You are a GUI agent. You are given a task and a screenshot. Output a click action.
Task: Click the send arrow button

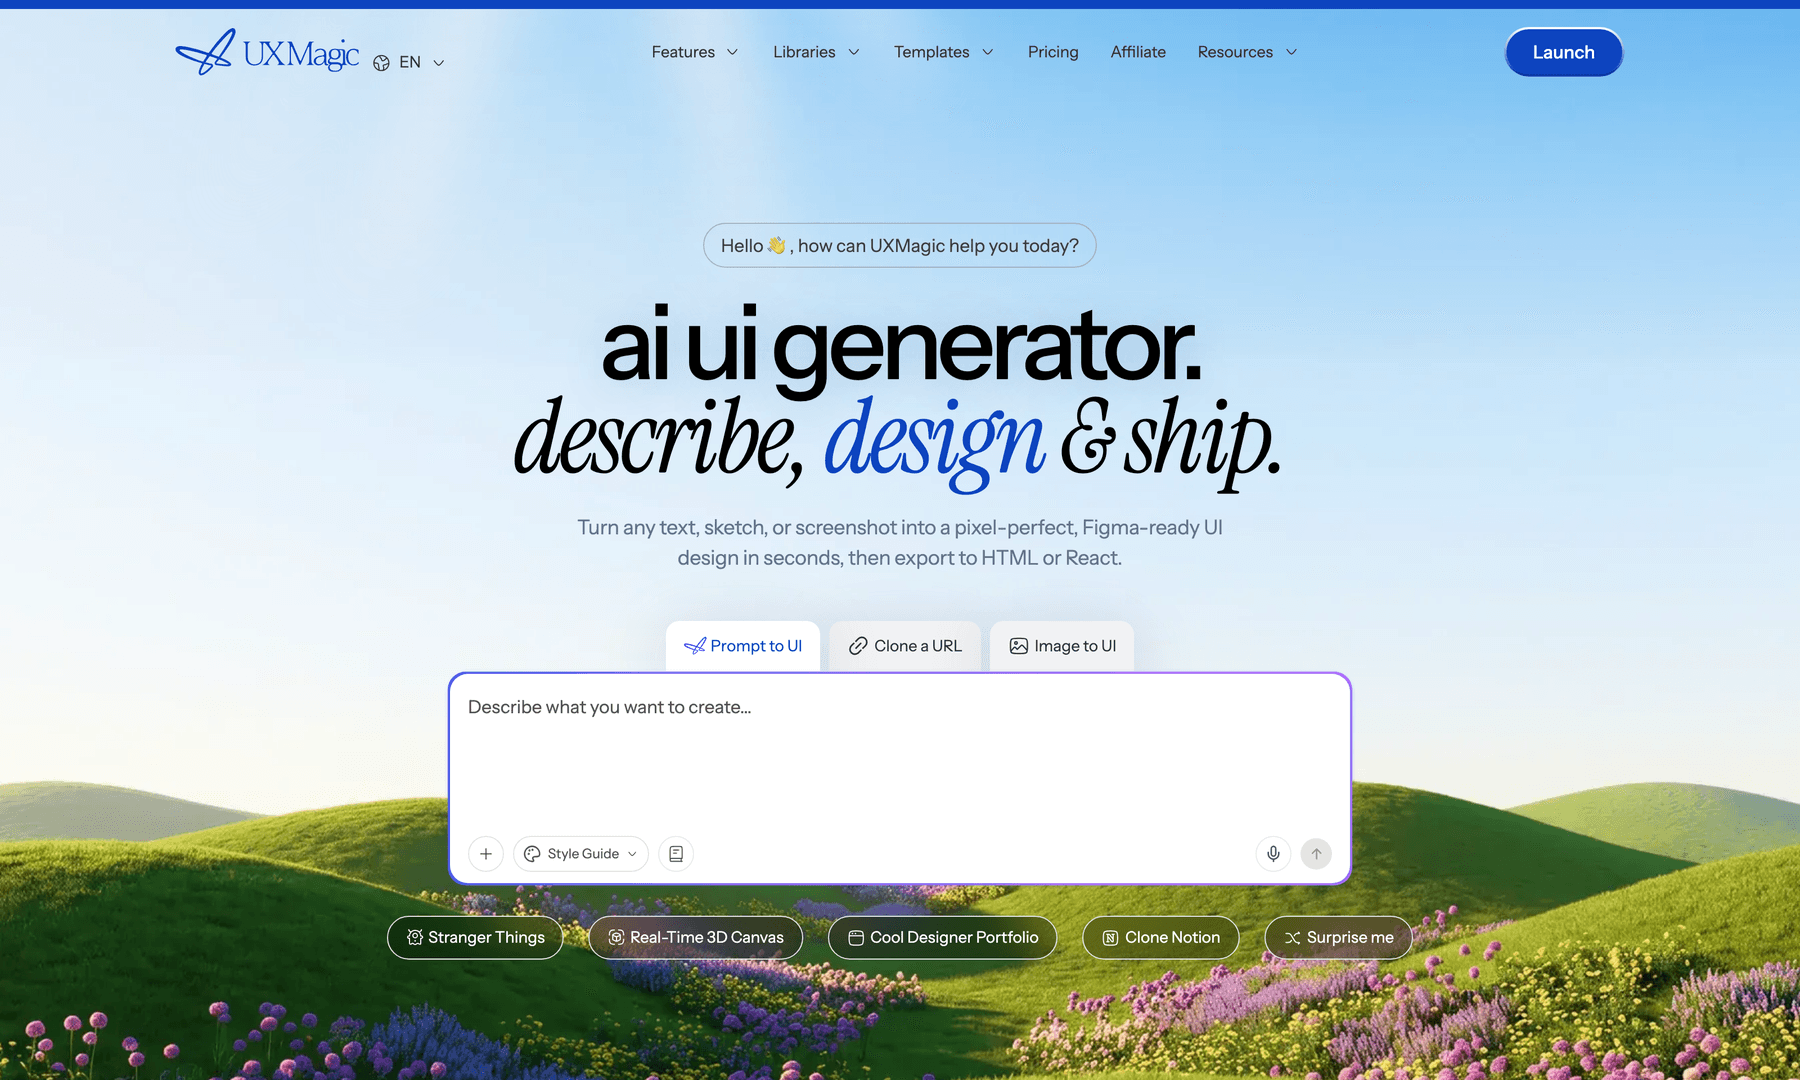[x=1316, y=854]
